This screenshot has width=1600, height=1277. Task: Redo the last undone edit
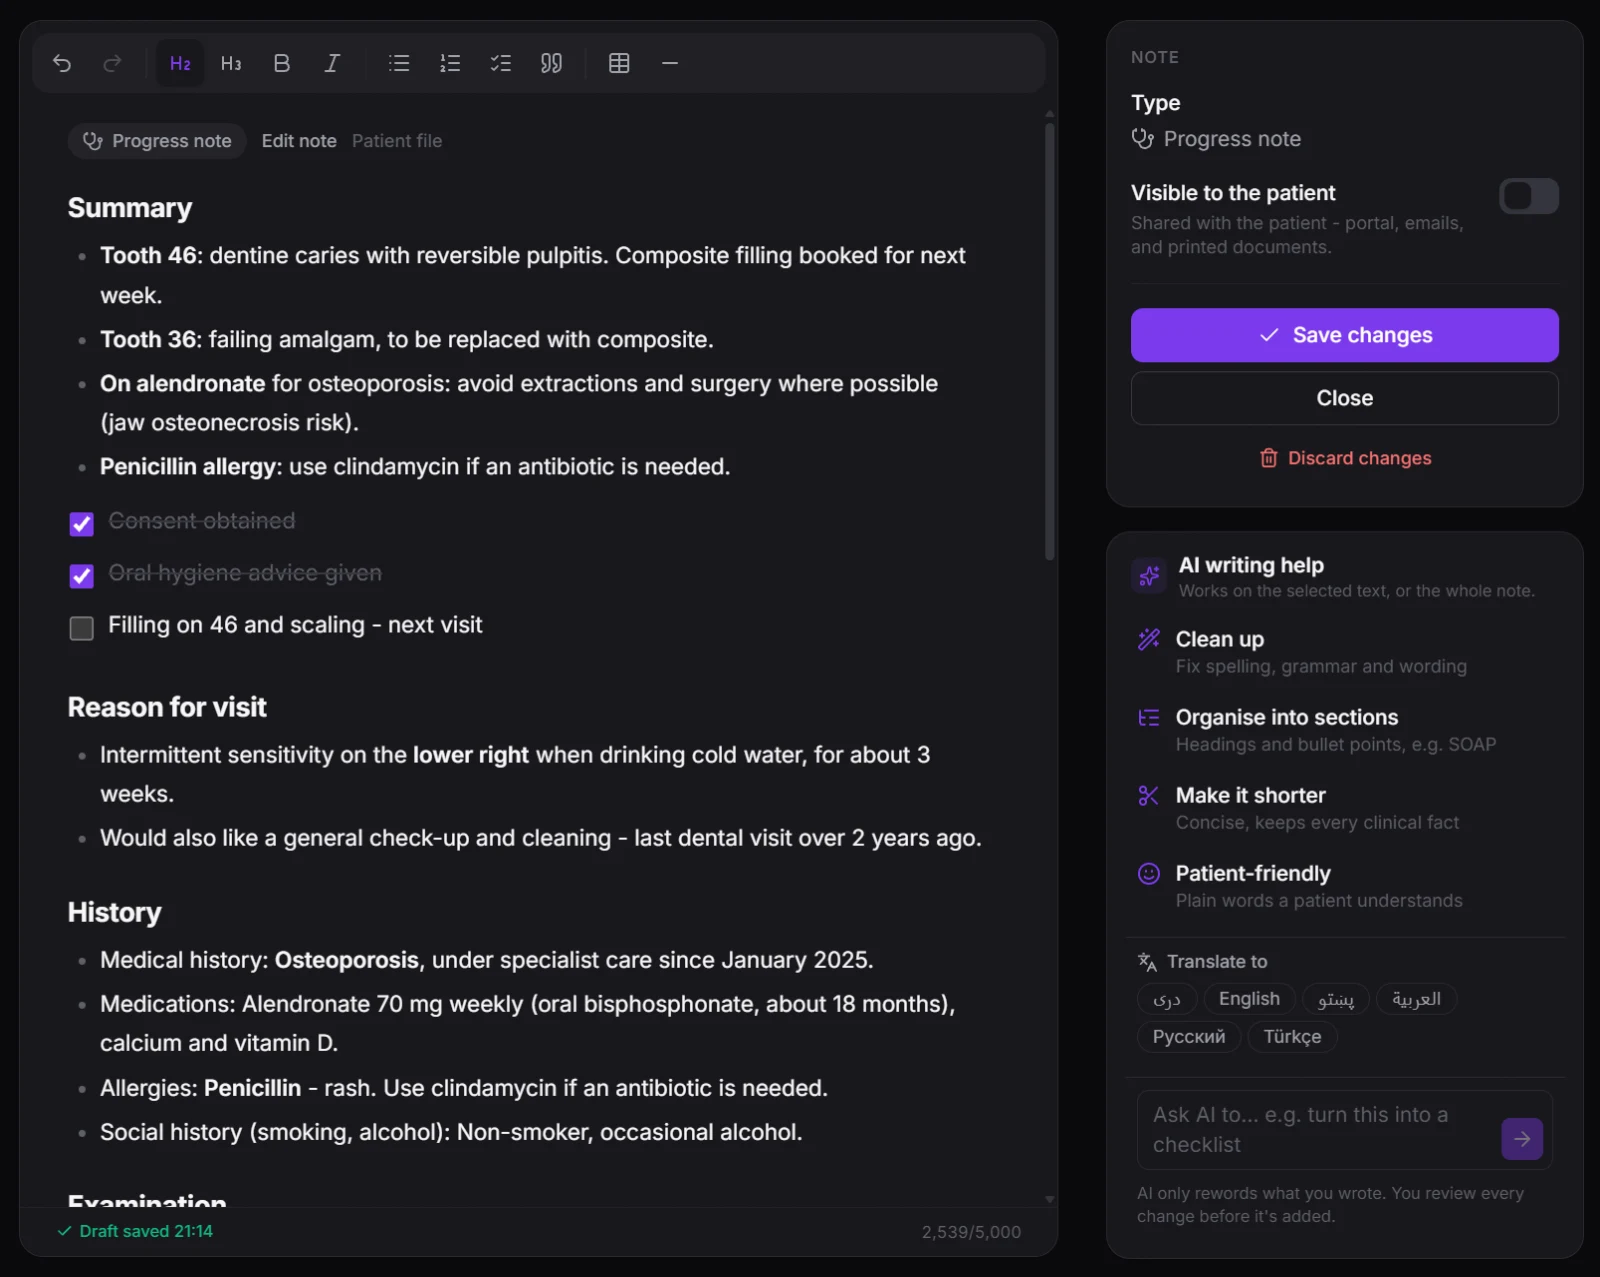pos(112,63)
